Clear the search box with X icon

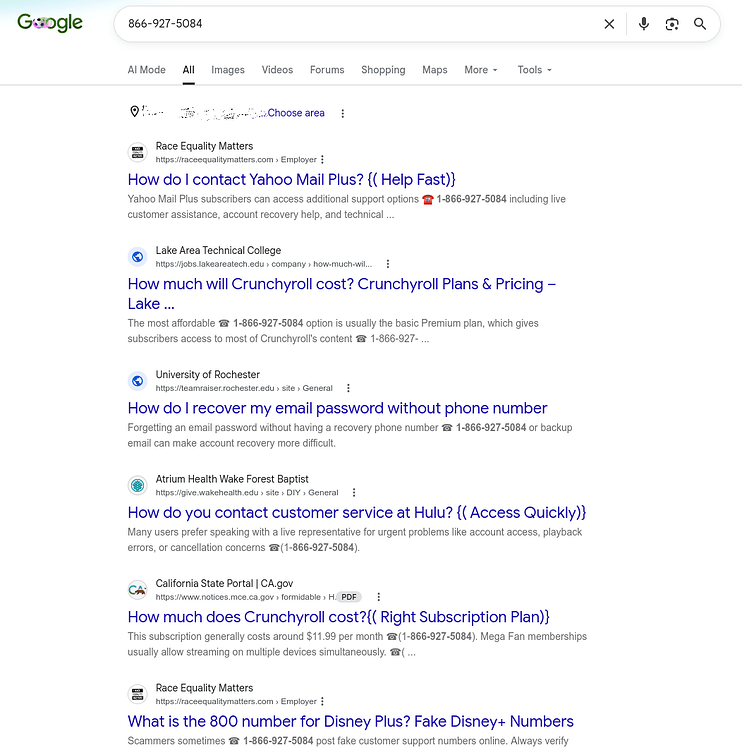[x=609, y=24]
